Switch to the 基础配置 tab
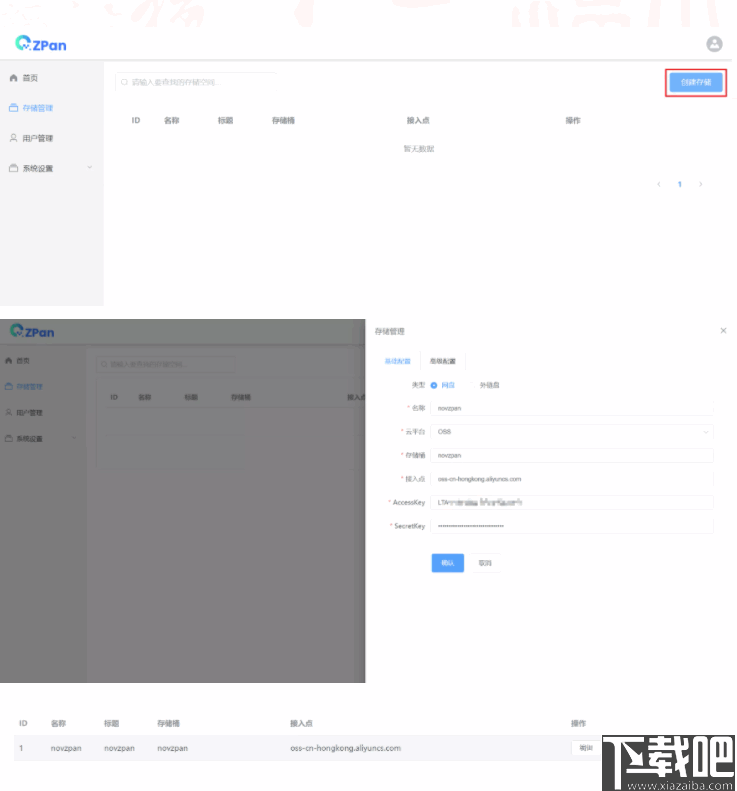 (398, 361)
